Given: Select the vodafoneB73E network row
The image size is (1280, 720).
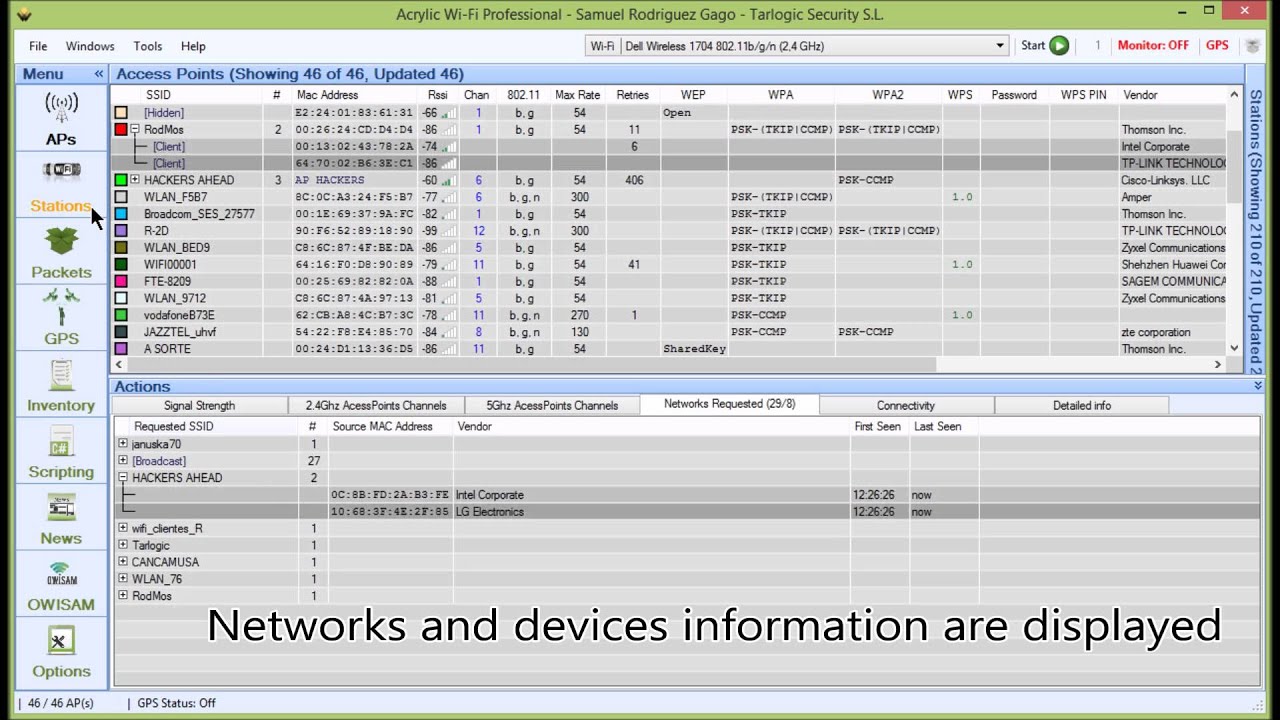Looking at the screenshot, I should (669, 315).
